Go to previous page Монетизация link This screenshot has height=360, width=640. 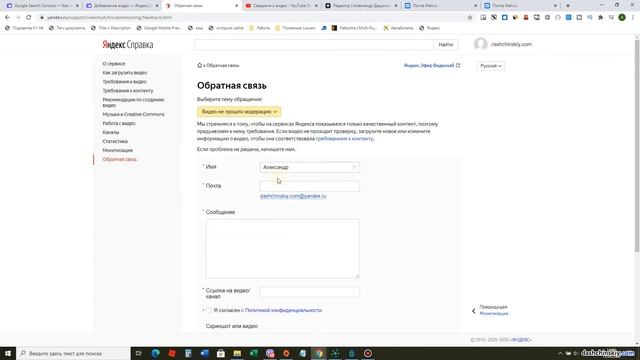click(494, 313)
